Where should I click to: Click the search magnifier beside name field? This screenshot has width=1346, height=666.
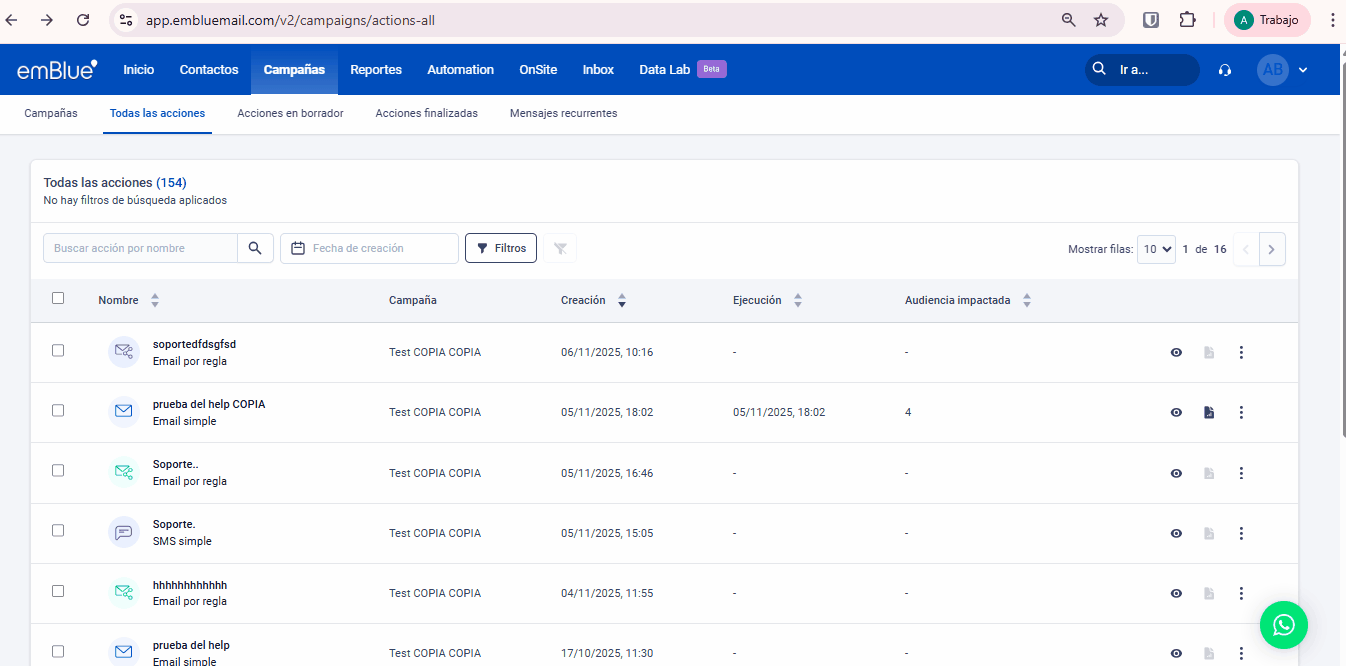click(255, 248)
